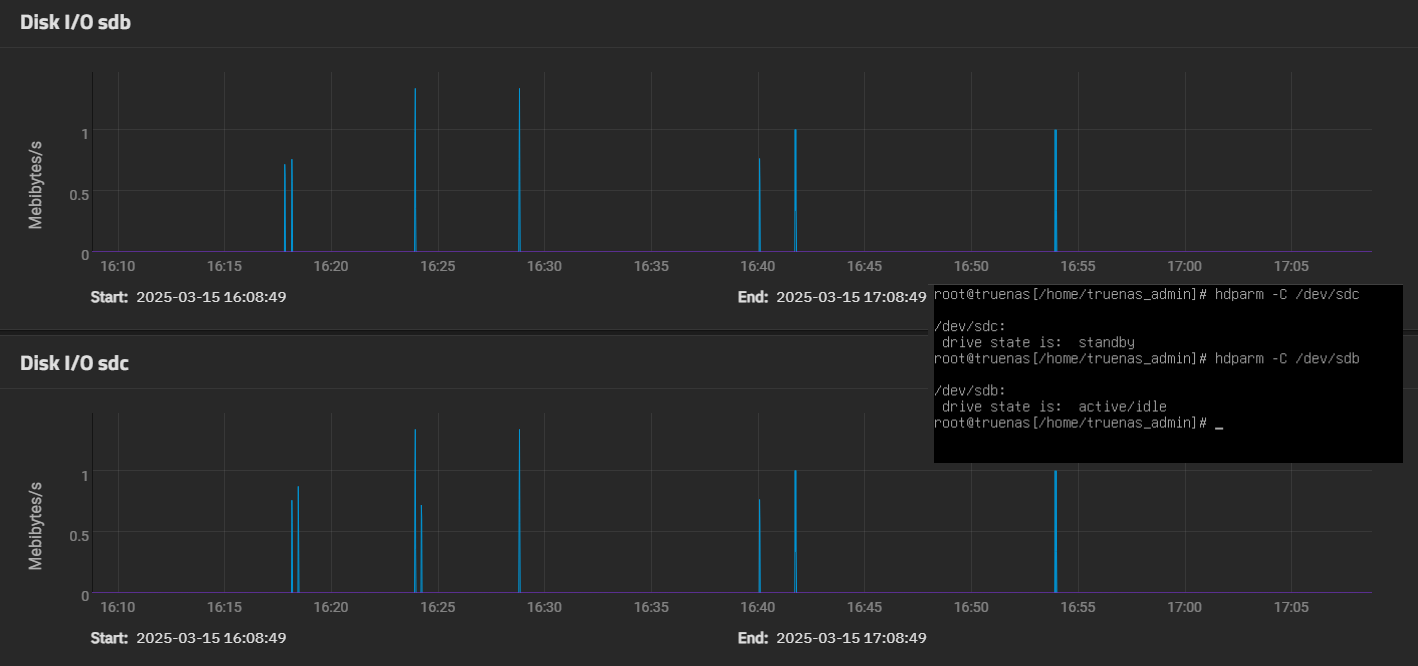Select the sdc chart's End timestamp 2025-03-15 17:08:49
The width and height of the screenshot is (1418, 666).
[x=851, y=638]
